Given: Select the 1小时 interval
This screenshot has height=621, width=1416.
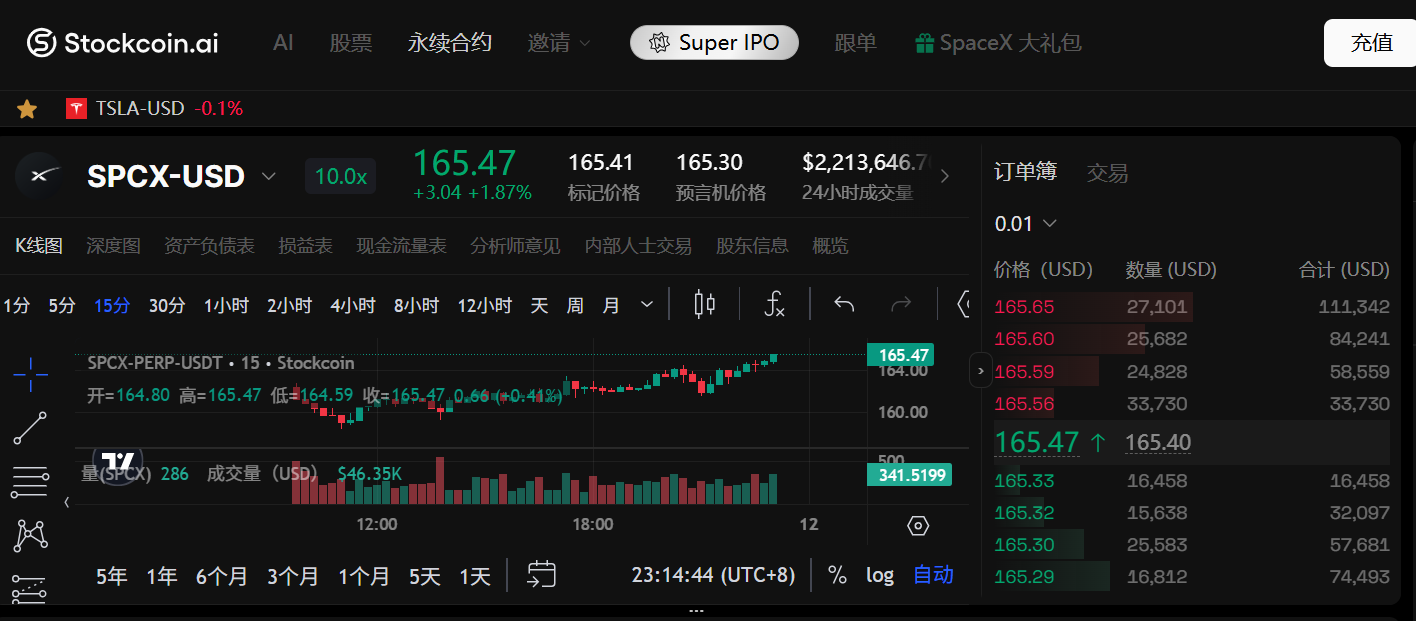Looking at the screenshot, I should click(226, 306).
